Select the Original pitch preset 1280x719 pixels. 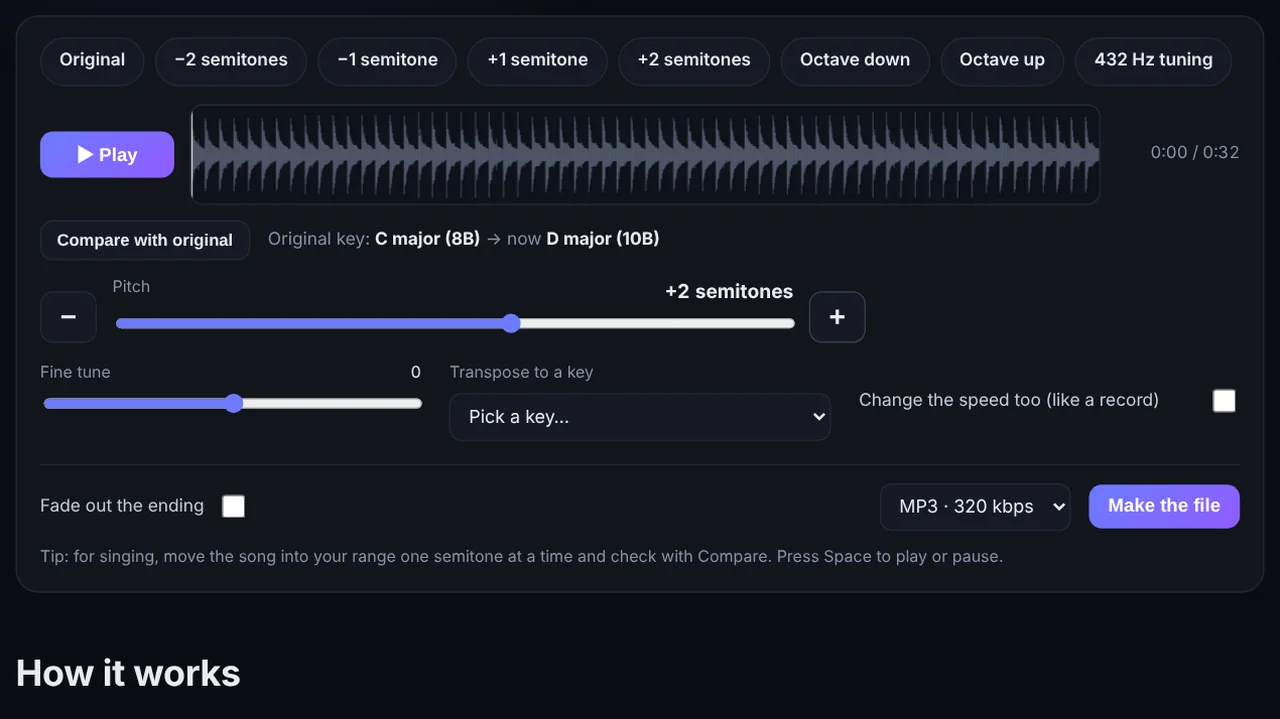pyautogui.click(x=92, y=60)
